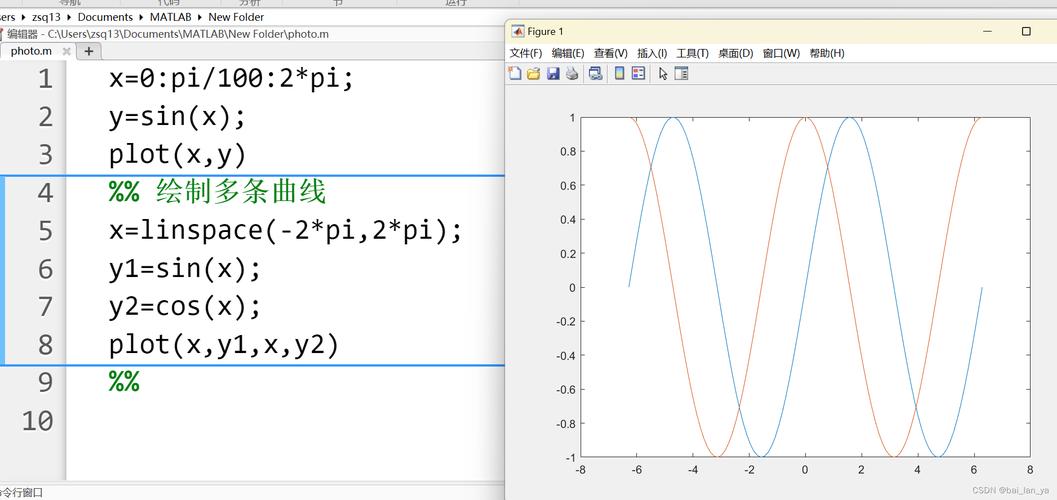
Task: Expand the arrow after zsq13 in the path bar
Action: [x=68, y=17]
